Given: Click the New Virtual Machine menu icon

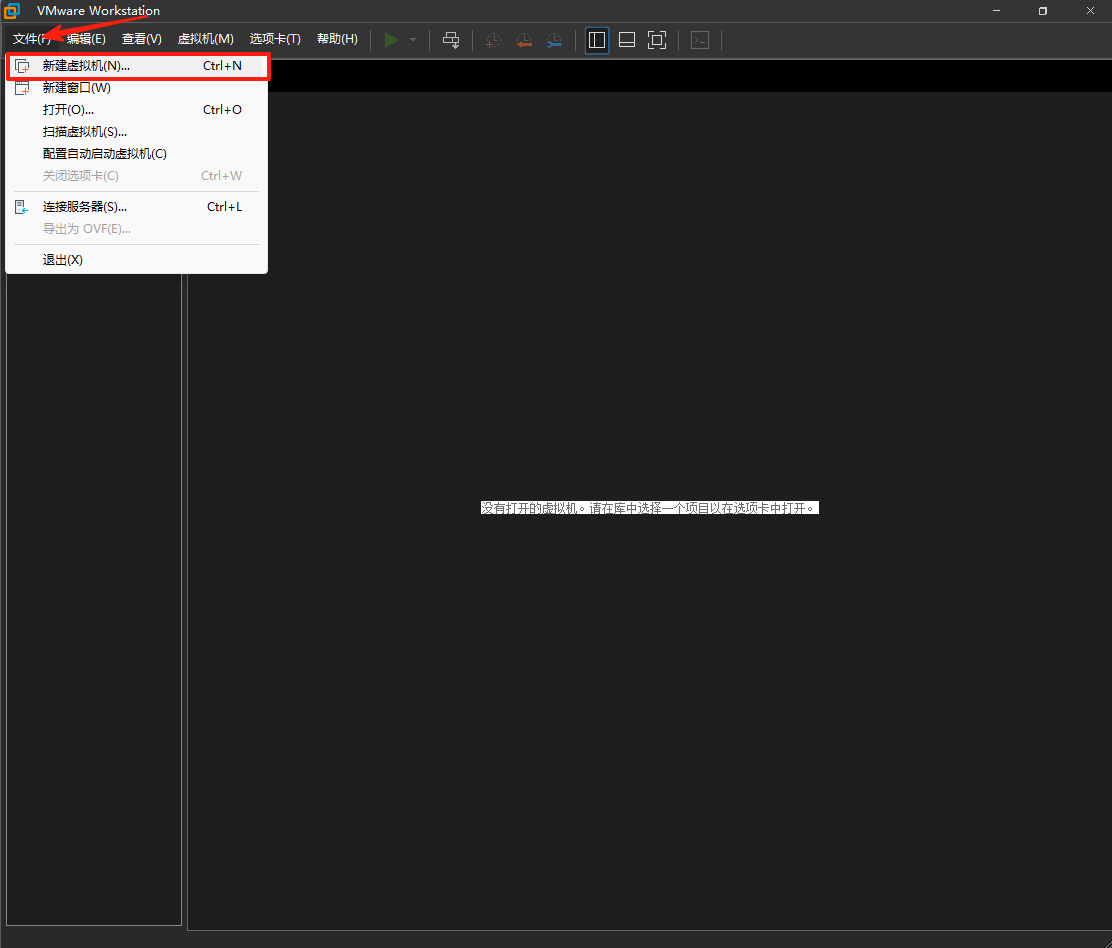Looking at the screenshot, I should [22, 66].
